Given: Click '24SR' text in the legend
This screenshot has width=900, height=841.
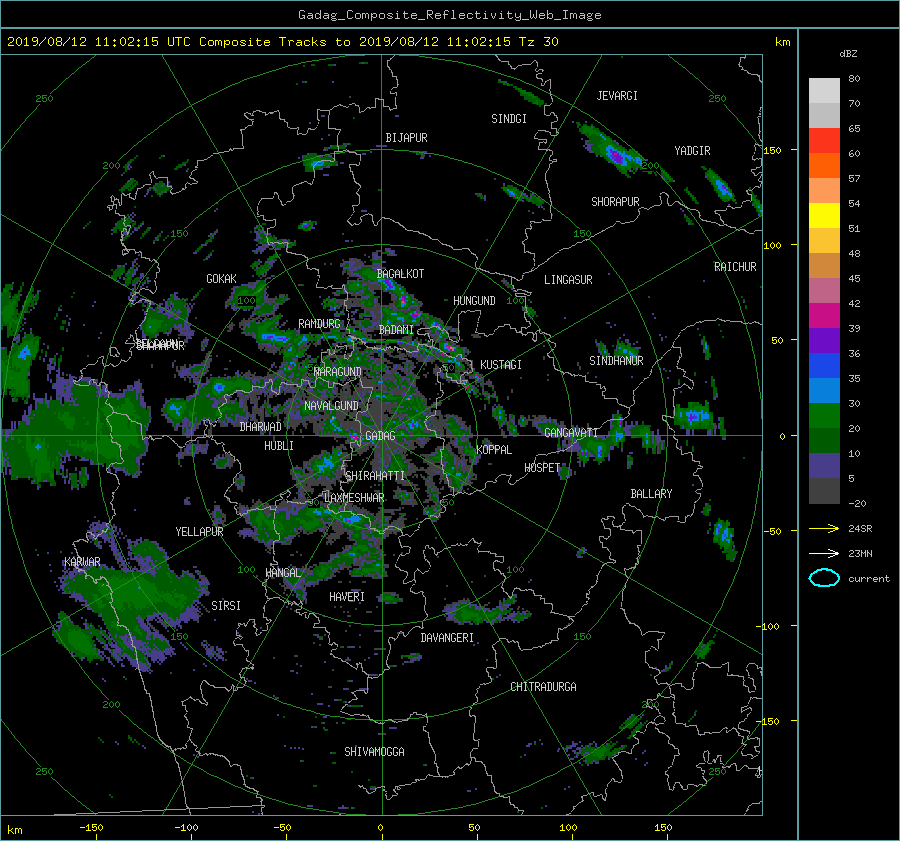Looking at the screenshot, I should pyautogui.click(x=860, y=529).
